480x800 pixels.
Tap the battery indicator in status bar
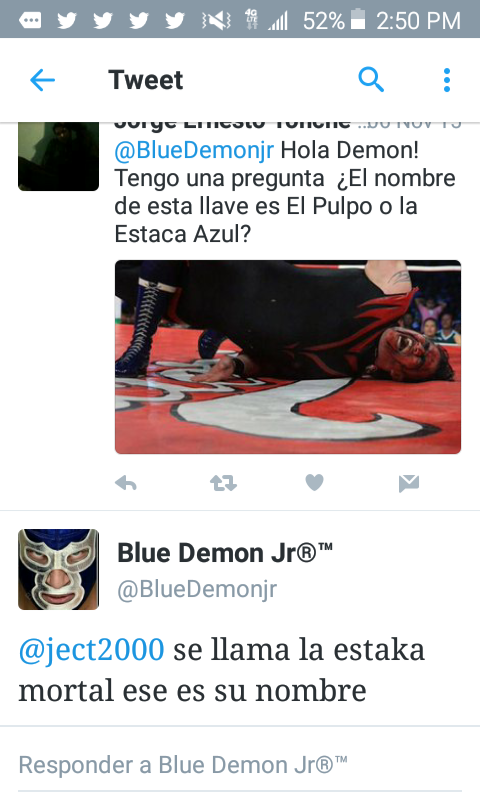tap(359, 19)
